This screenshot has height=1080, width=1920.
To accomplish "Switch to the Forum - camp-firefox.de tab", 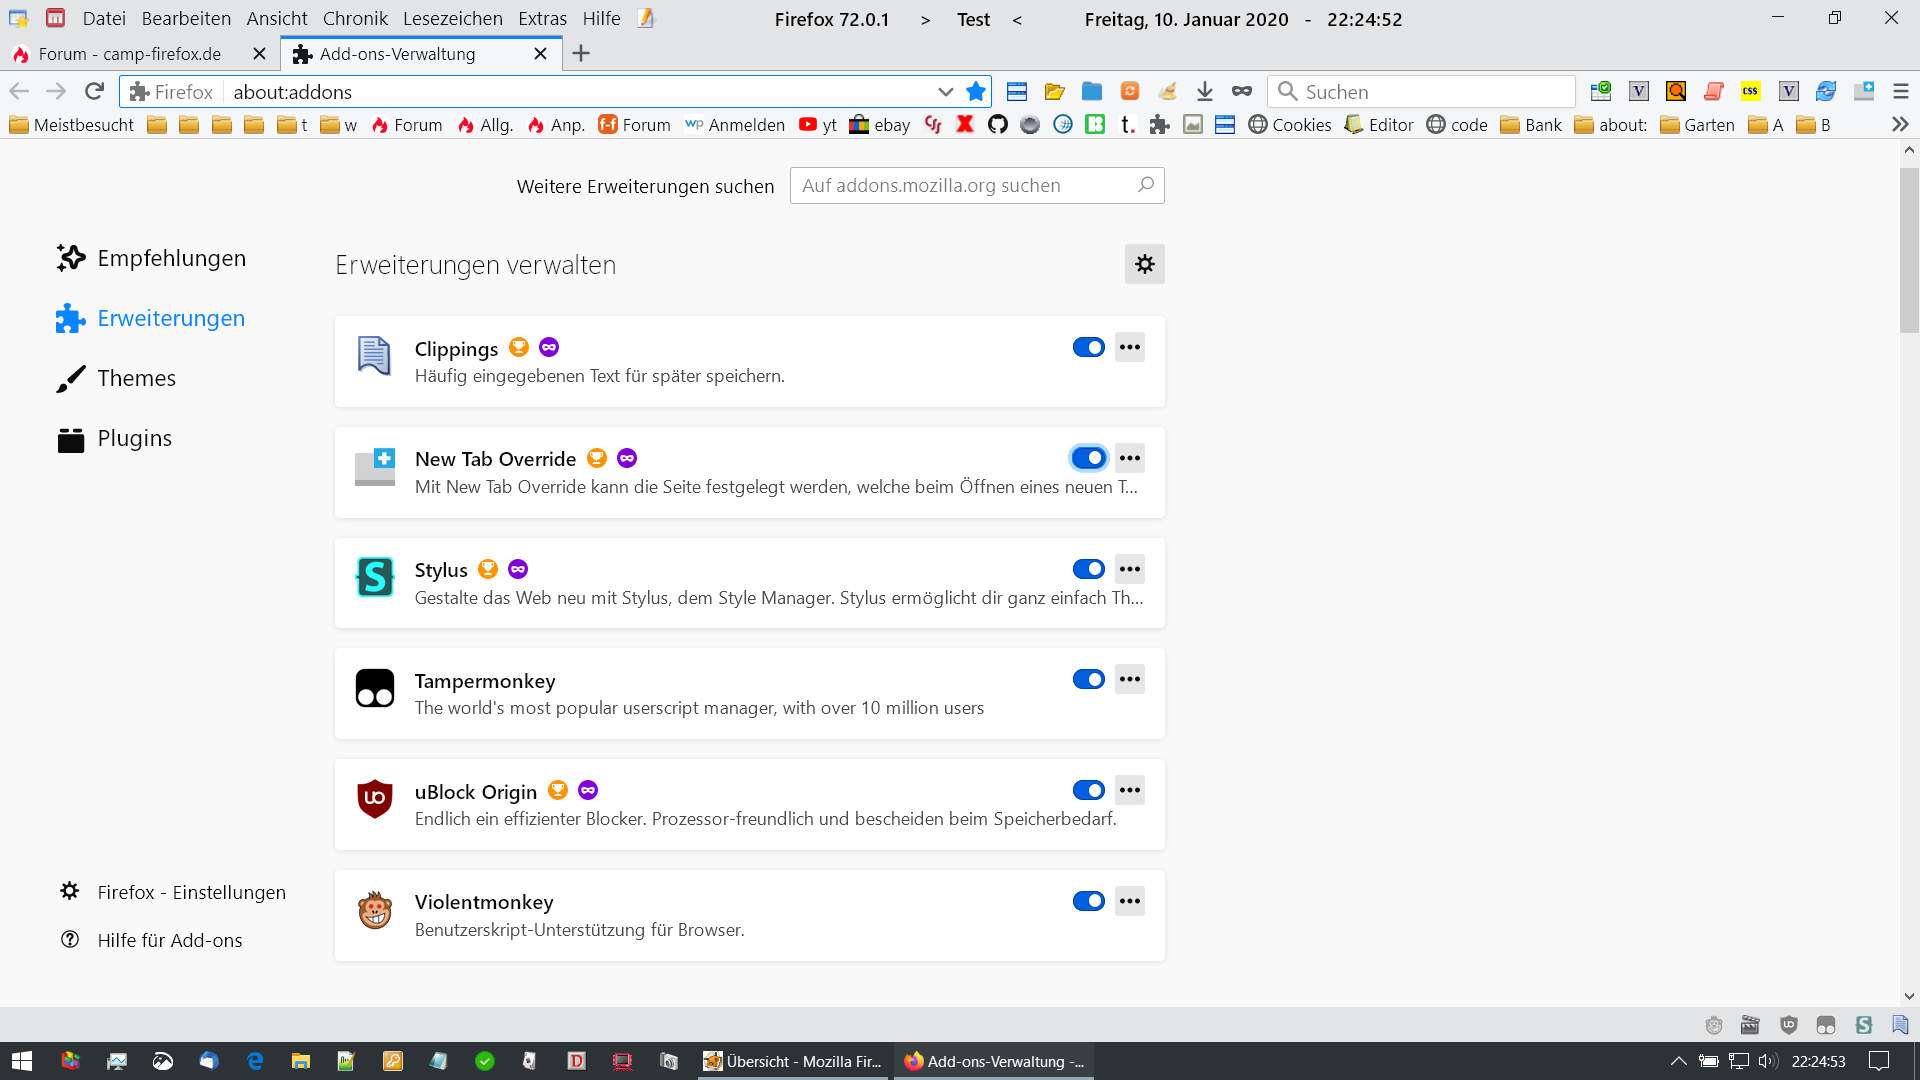I will coord(130,54).
